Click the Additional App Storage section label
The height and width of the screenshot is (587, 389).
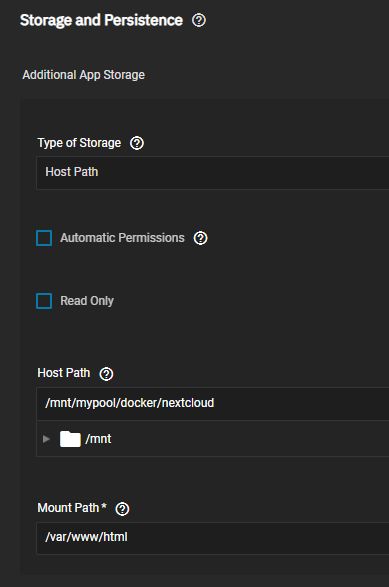tap(83, 75)
